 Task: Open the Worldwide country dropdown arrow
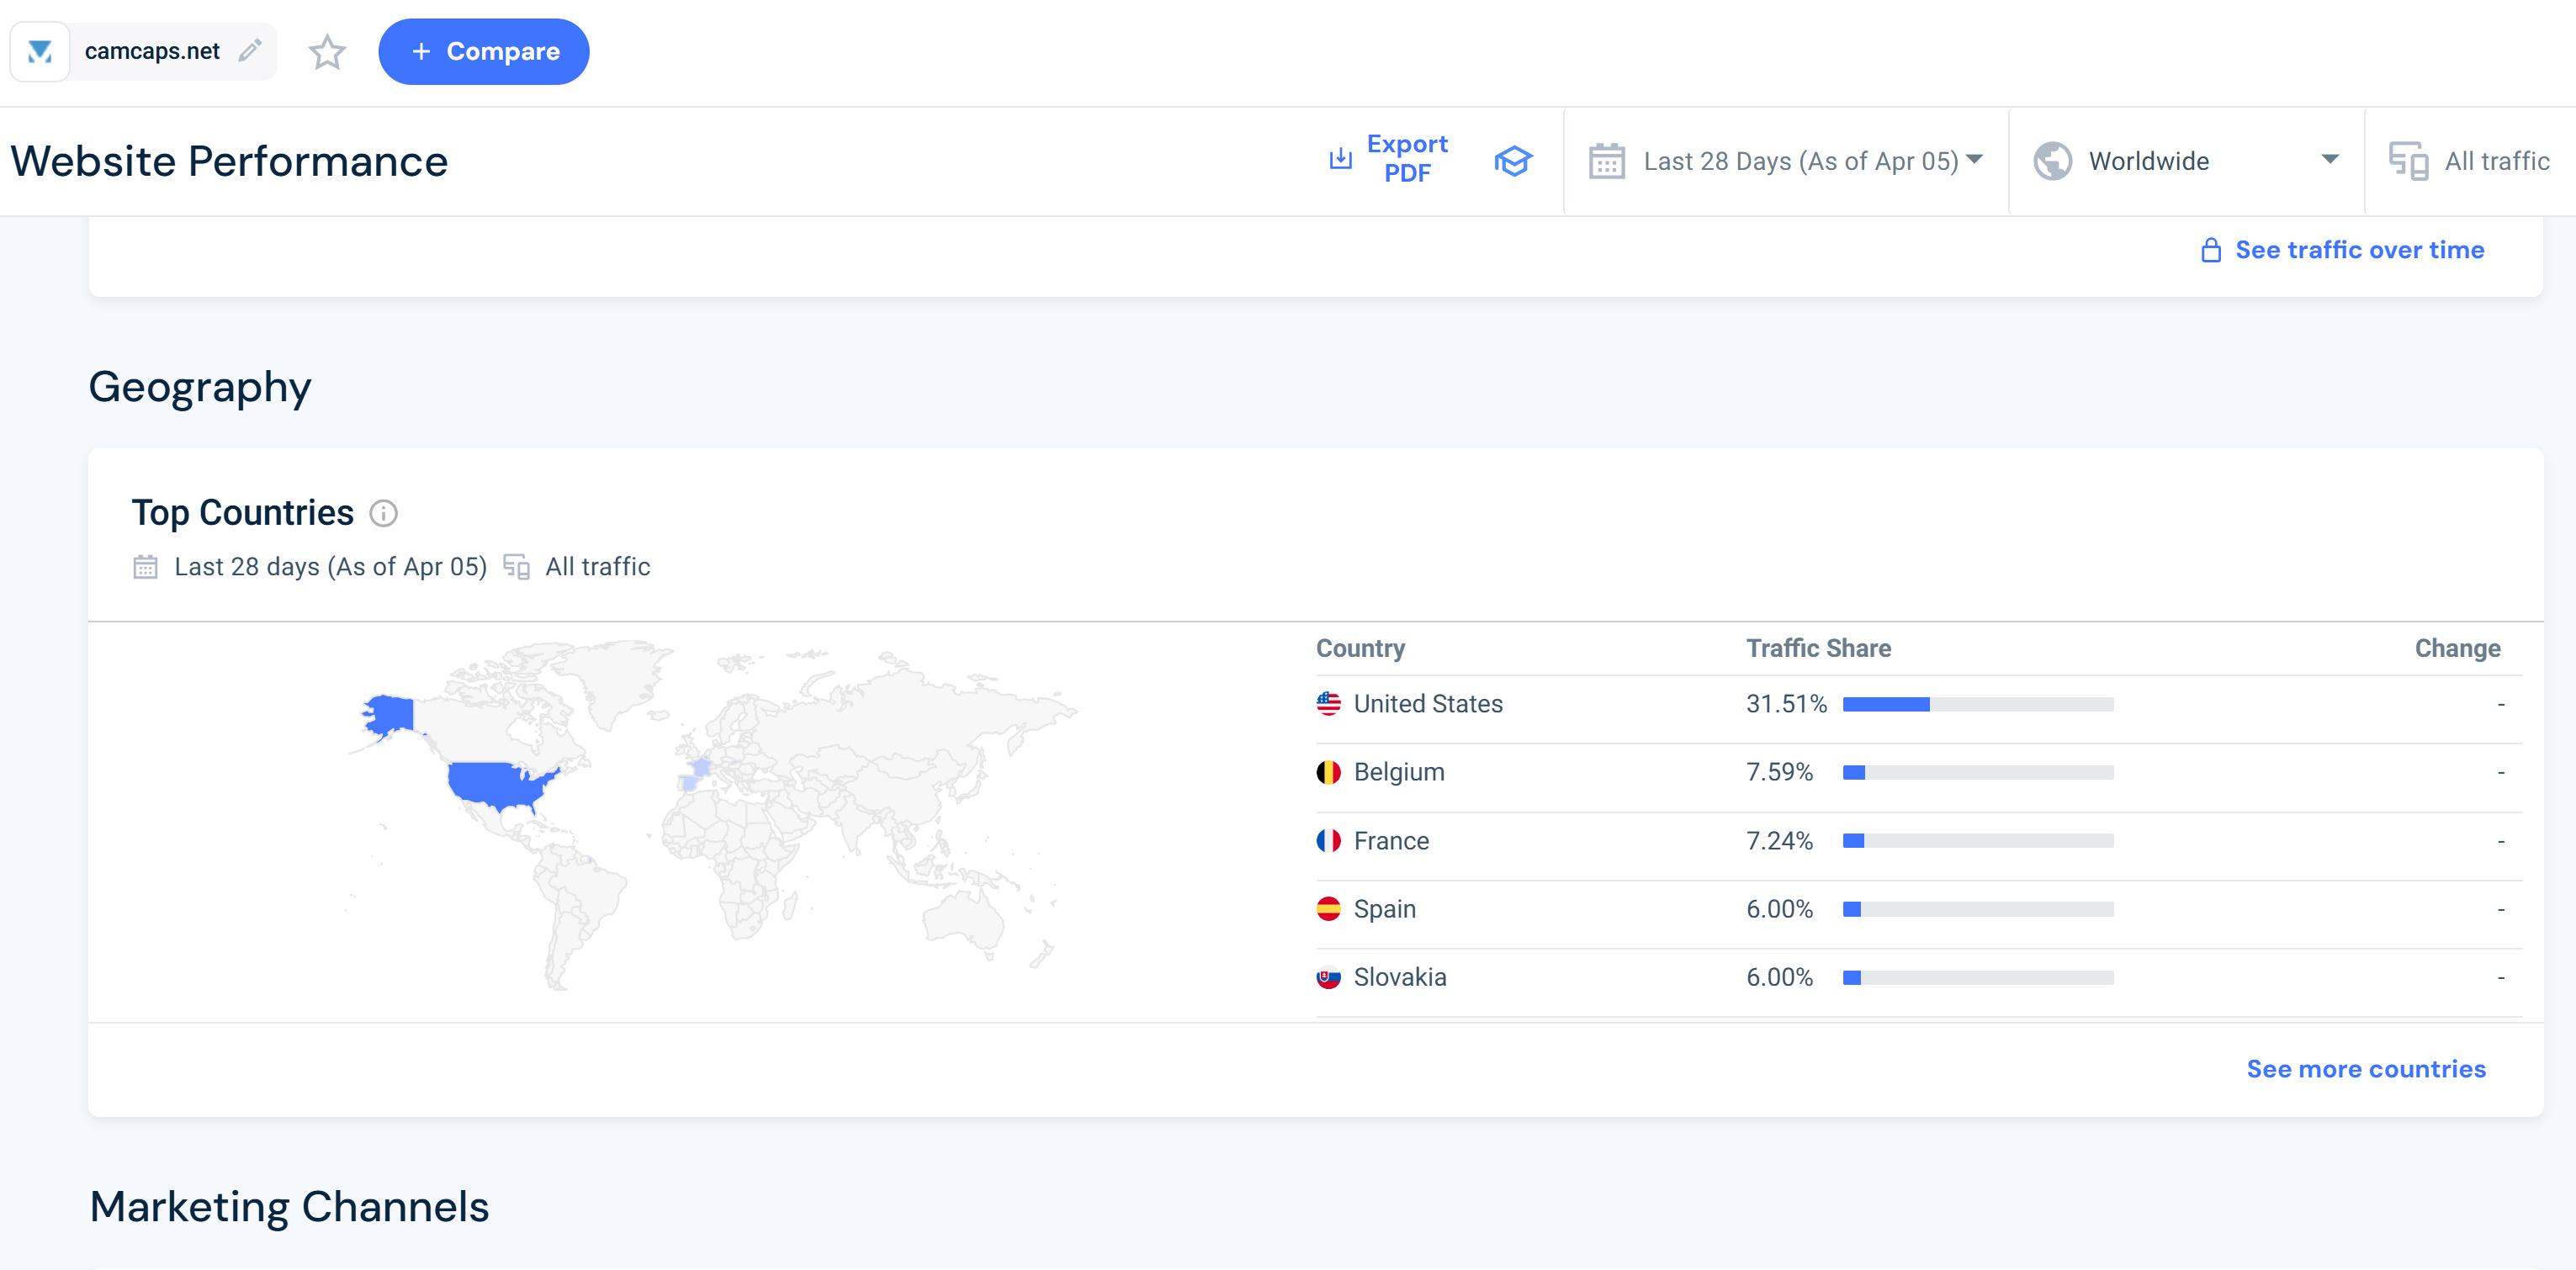coord(2329,160)
